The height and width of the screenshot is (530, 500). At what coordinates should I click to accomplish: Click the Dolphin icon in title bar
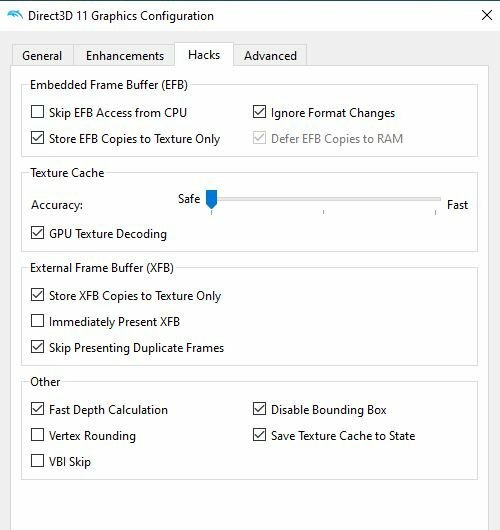tap(15, 16)
